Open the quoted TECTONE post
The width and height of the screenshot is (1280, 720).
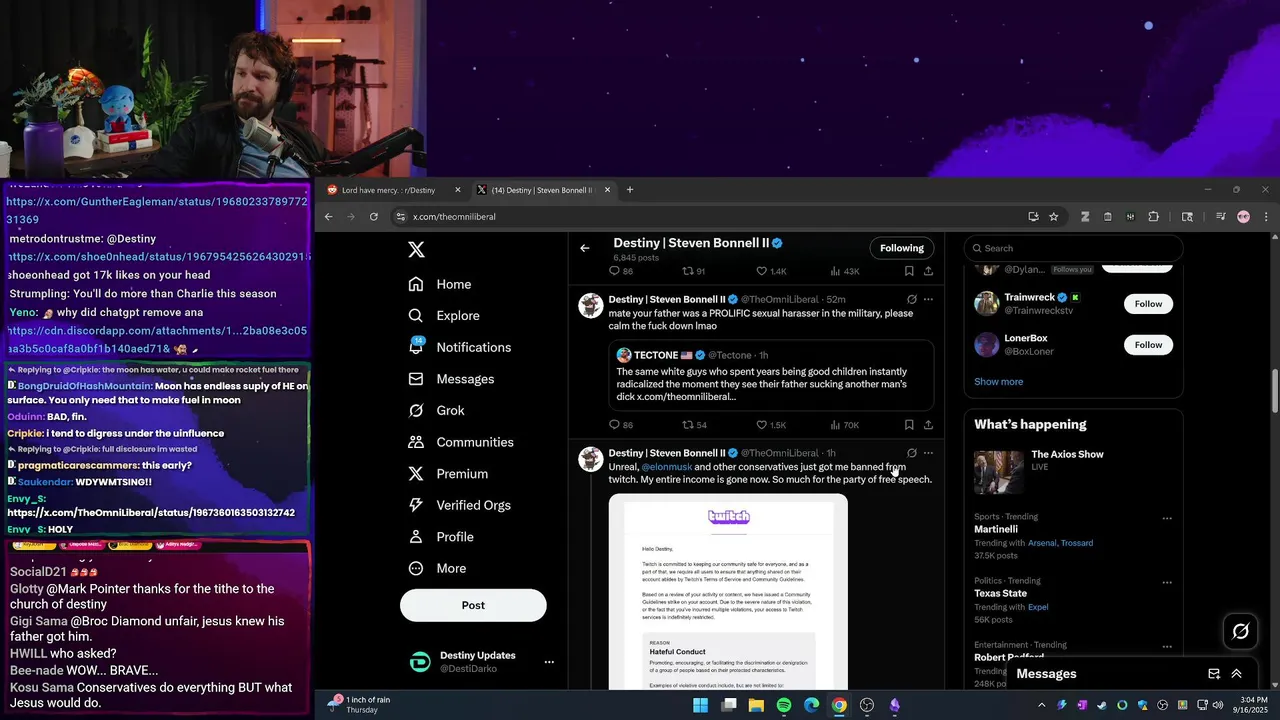770,375
